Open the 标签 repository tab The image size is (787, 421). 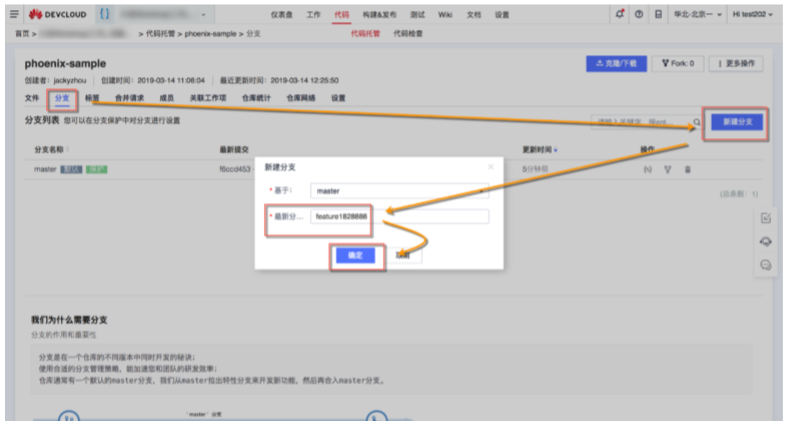92,98
